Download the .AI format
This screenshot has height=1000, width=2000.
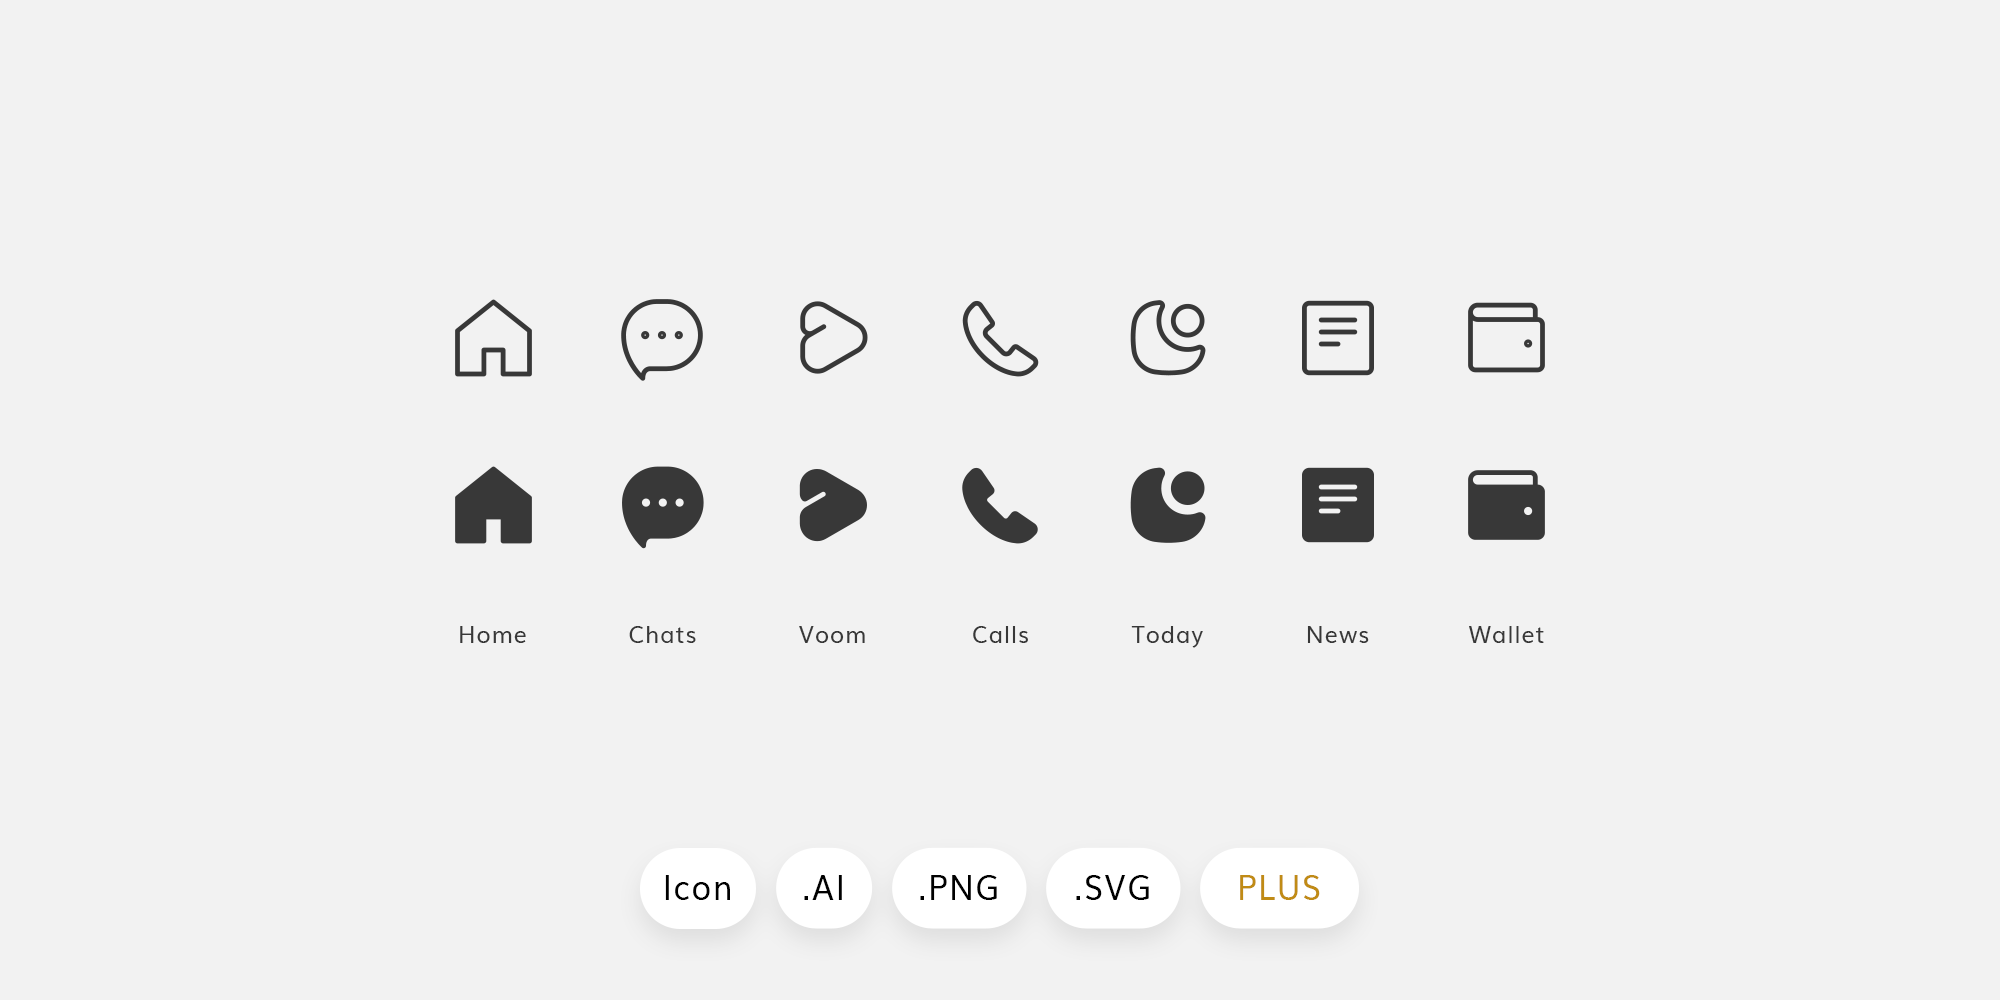point(823,888)
